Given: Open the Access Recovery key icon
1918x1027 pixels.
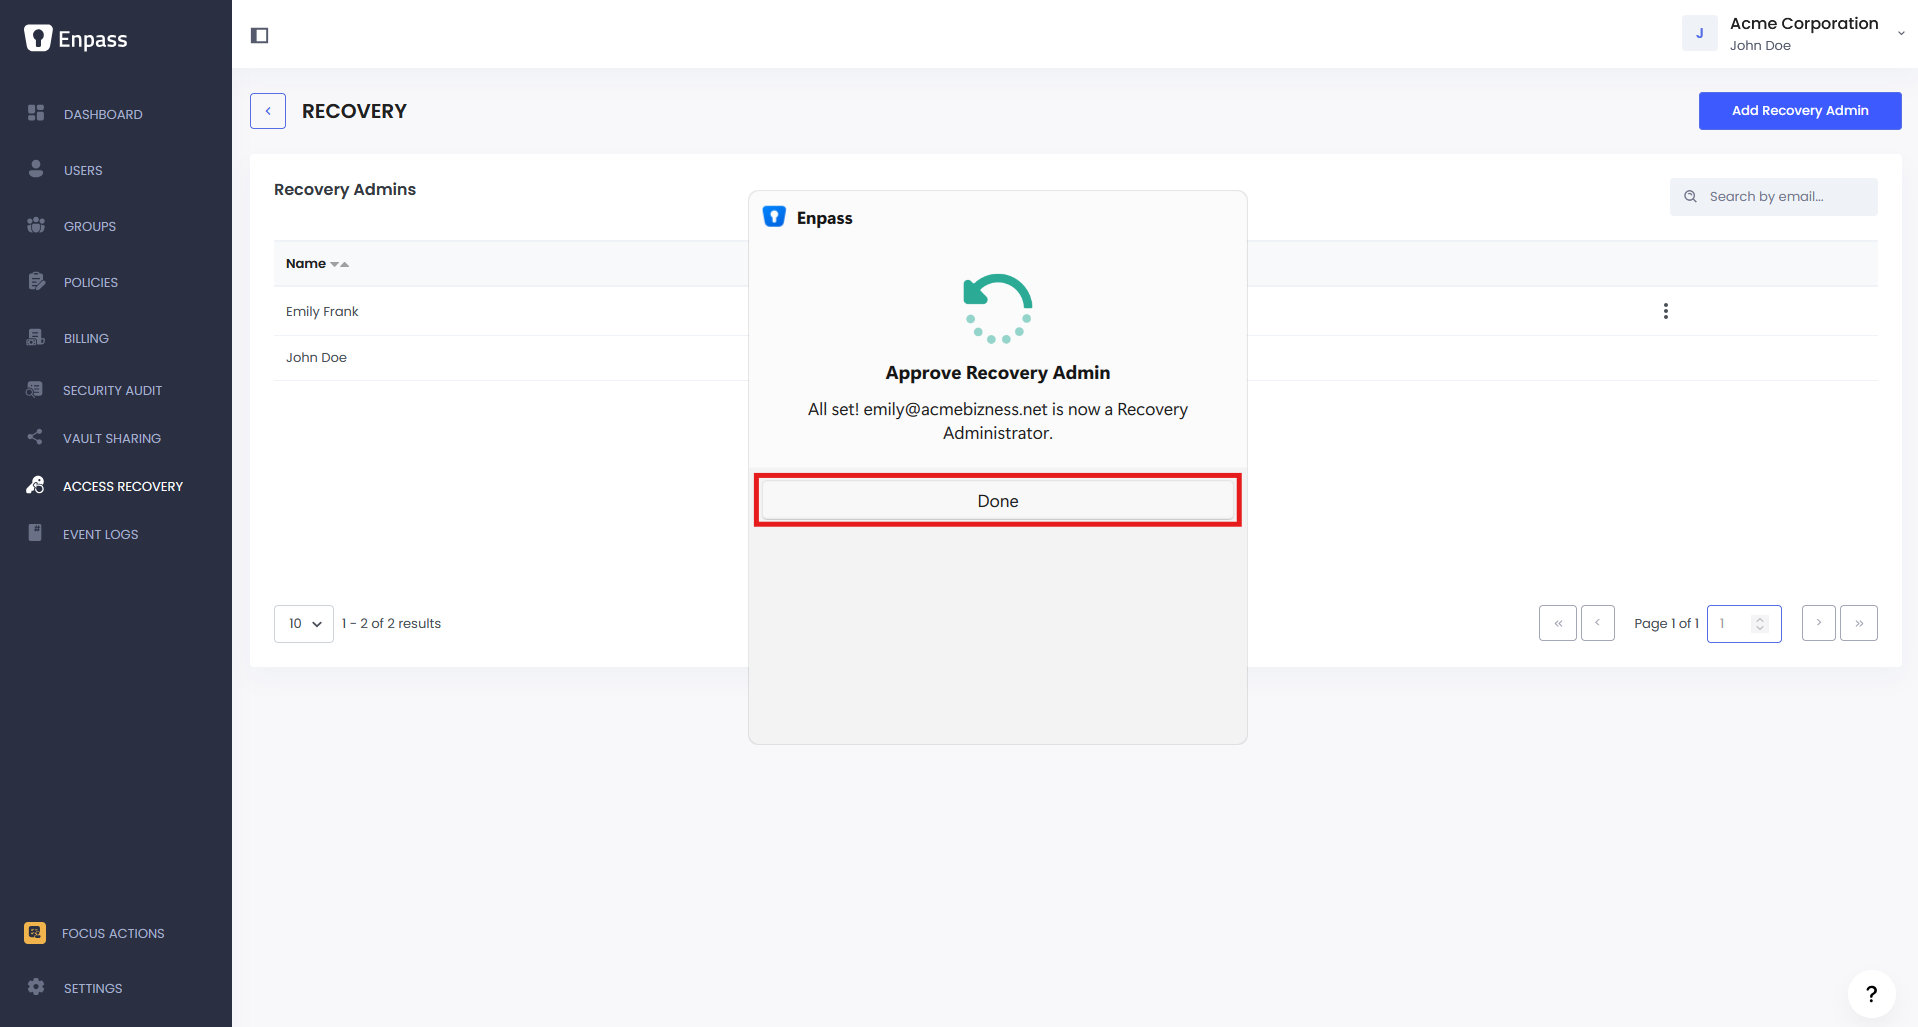Looking at the screenshot, I should click(35, 485).
